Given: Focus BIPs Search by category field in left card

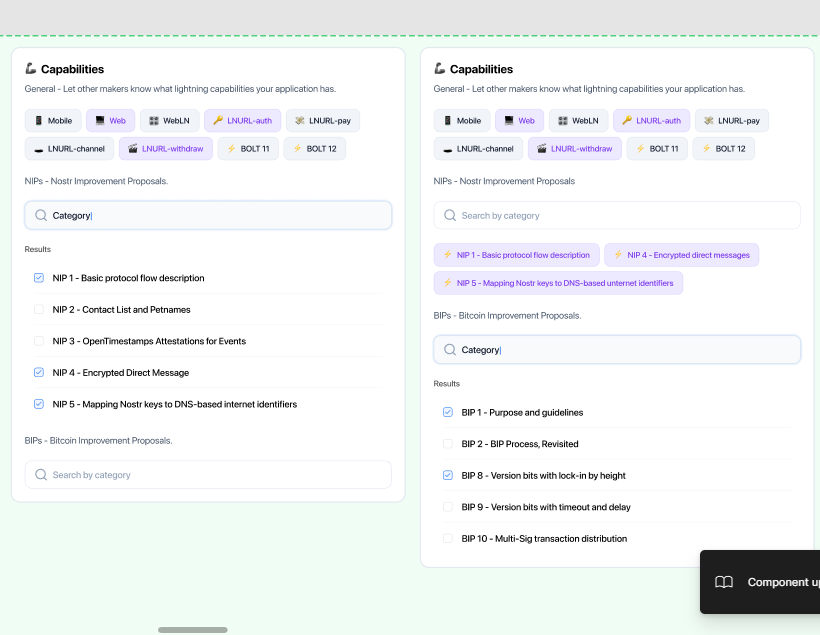Looking at the screenshot, I should tap(208, 475).
